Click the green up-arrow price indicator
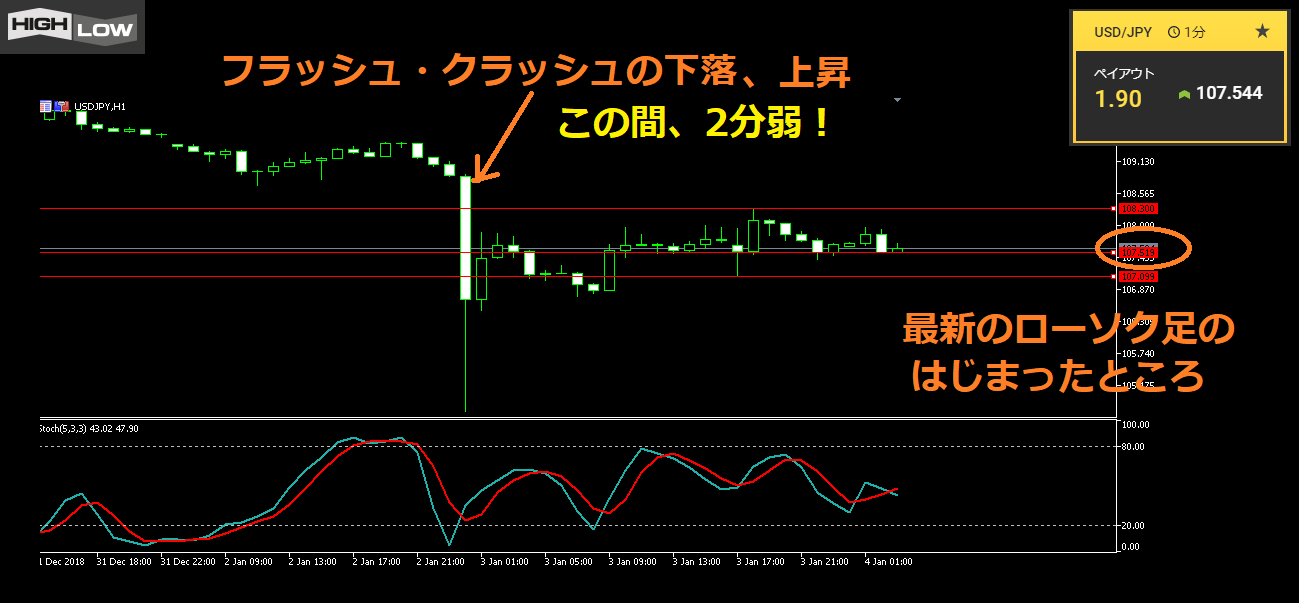Screen dimensions: 1299x603 pyautogui.click(x=1185, y=94)
